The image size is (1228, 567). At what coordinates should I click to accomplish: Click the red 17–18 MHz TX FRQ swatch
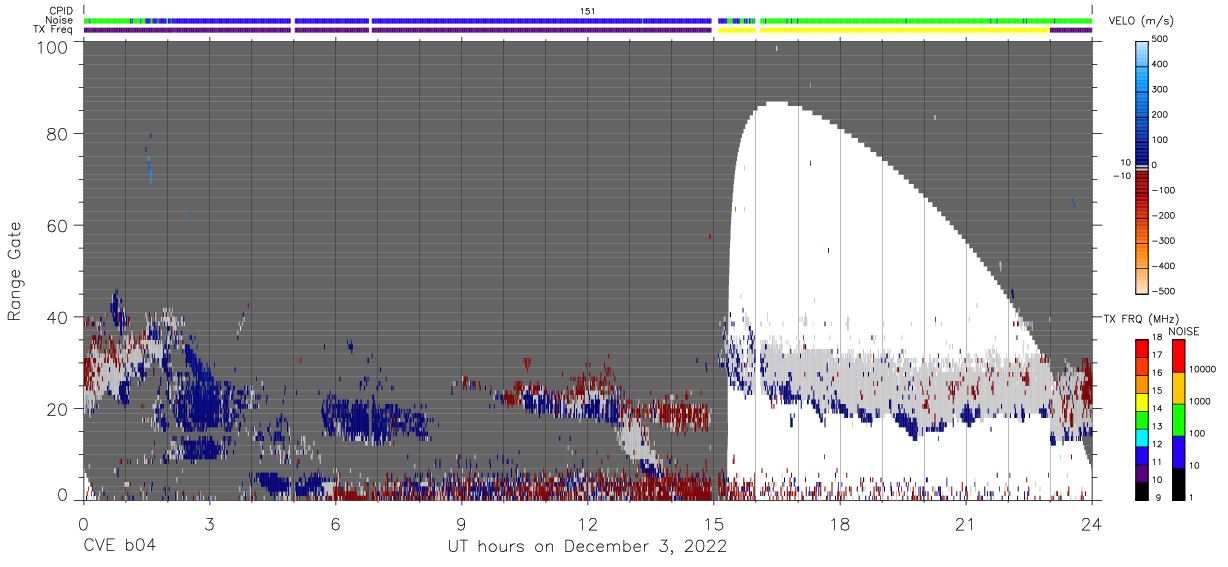[1141, 348]
